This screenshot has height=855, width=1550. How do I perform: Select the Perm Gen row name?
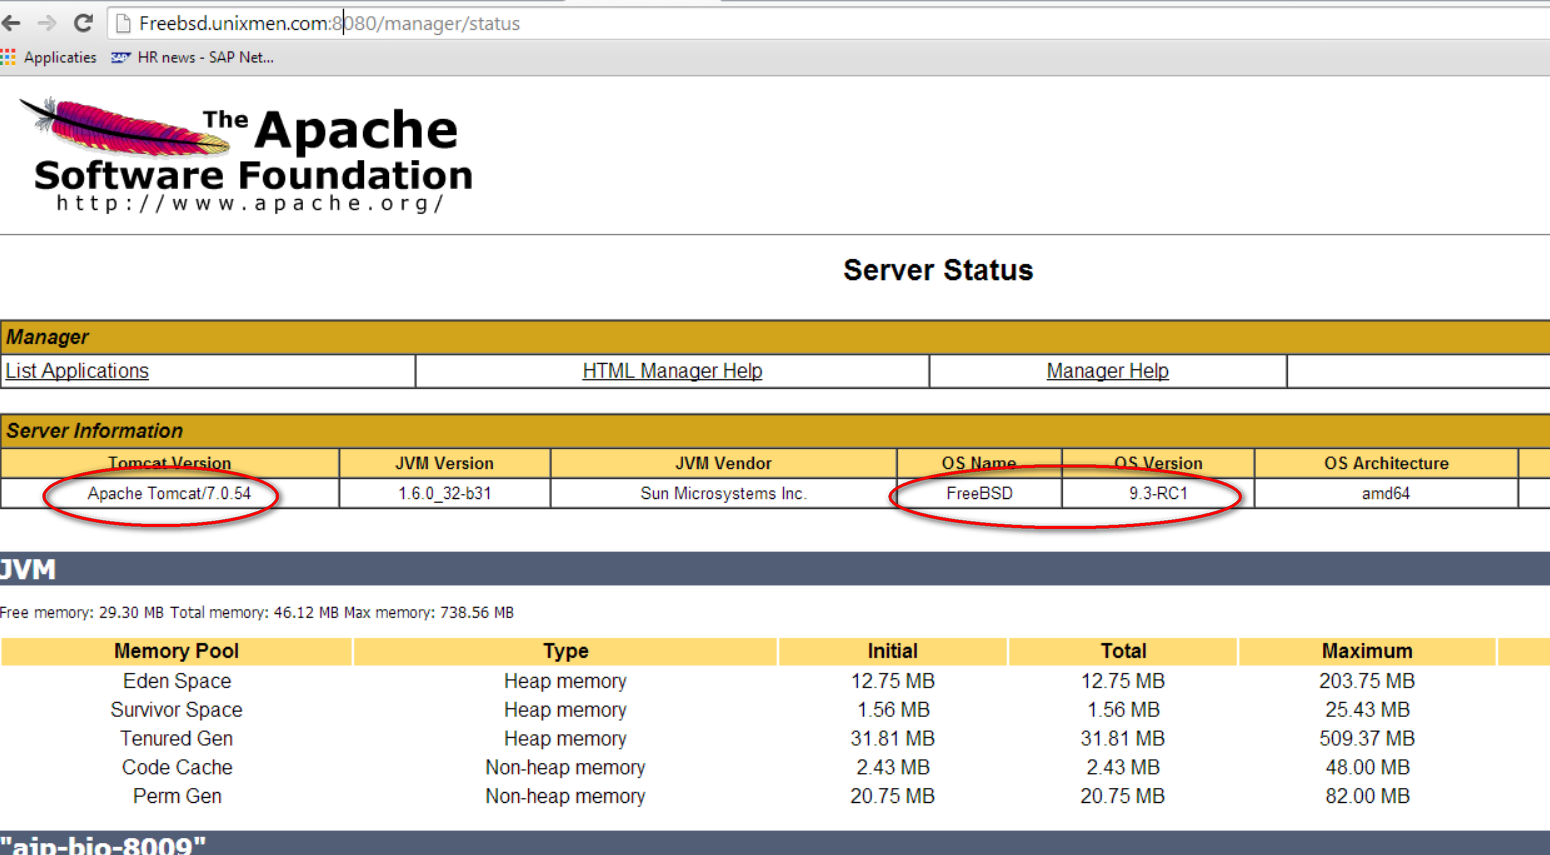click(x=177, y=797)
